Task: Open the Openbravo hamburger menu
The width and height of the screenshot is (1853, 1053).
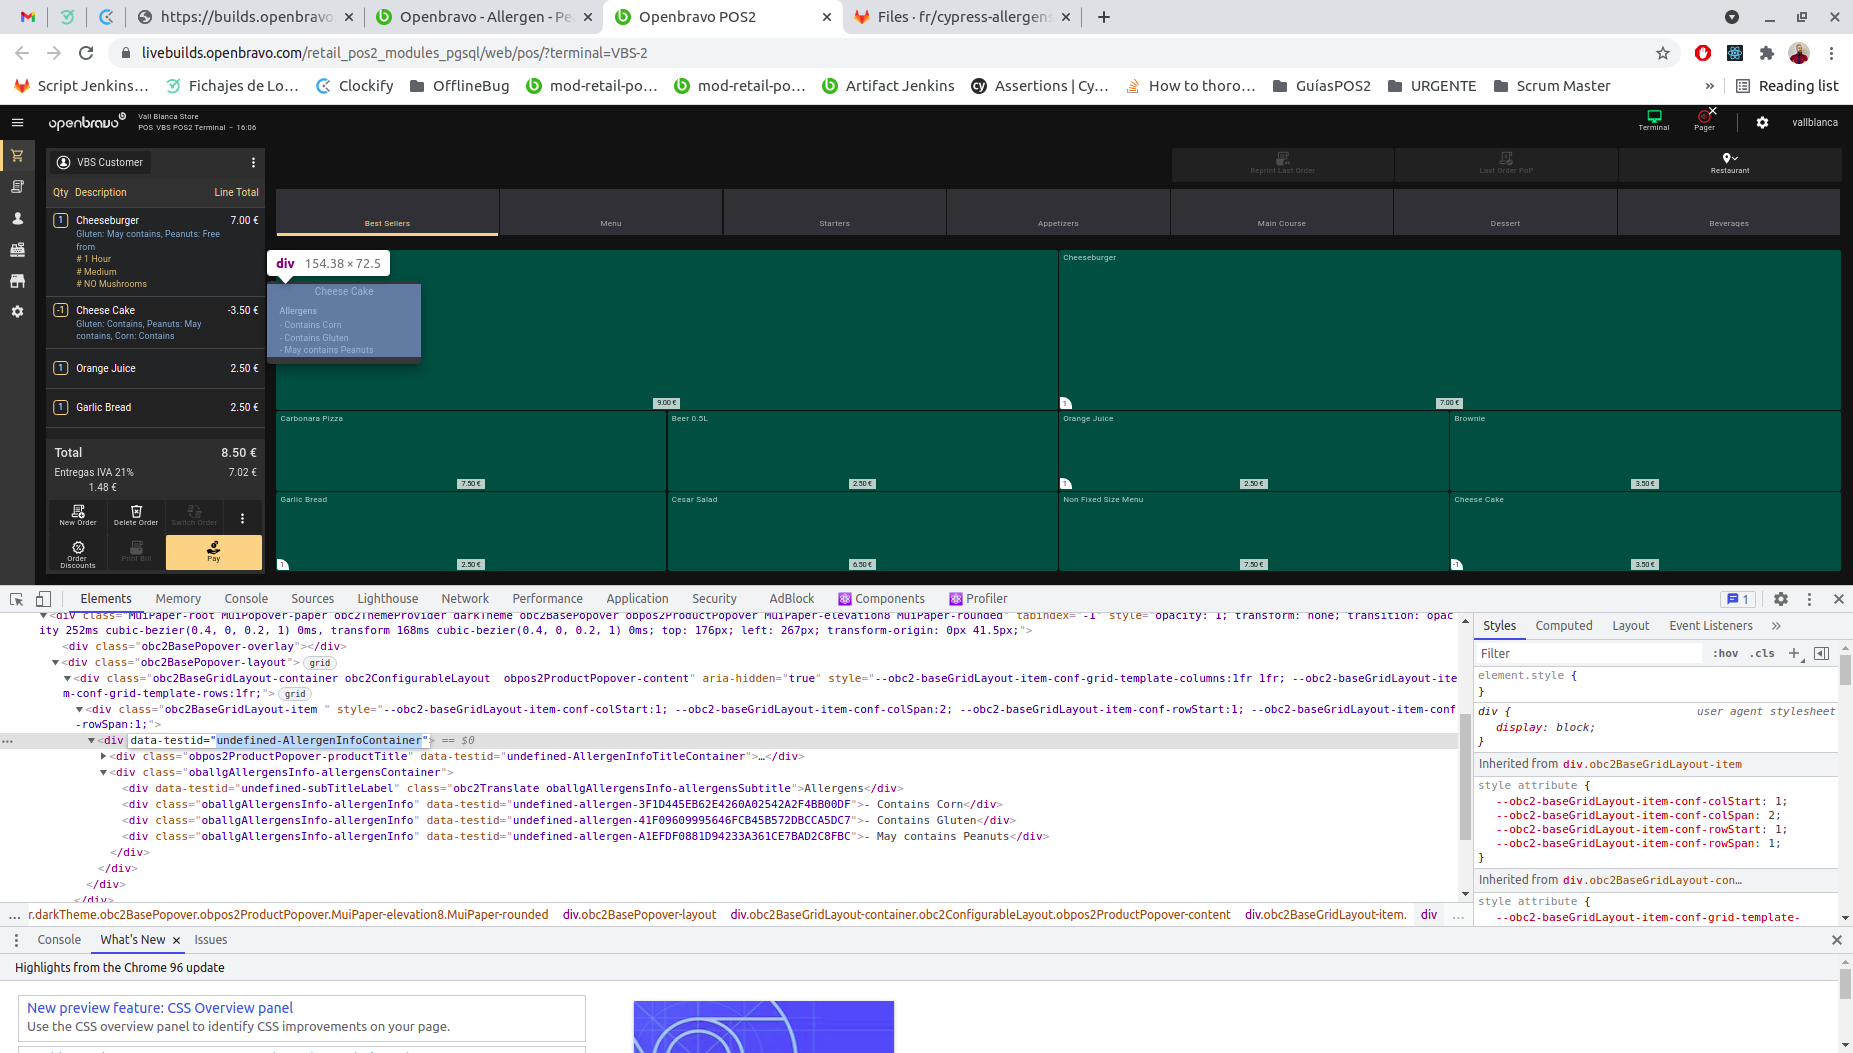Action: [17, 122]
